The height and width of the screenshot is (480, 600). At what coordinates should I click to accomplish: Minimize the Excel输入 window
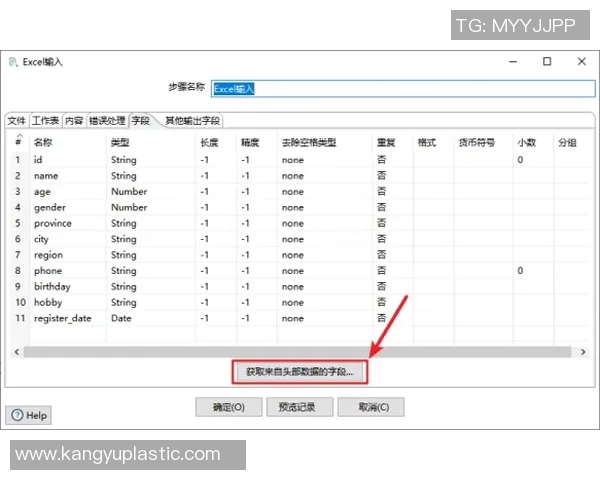pyautogui.click(x=513, y=62)
